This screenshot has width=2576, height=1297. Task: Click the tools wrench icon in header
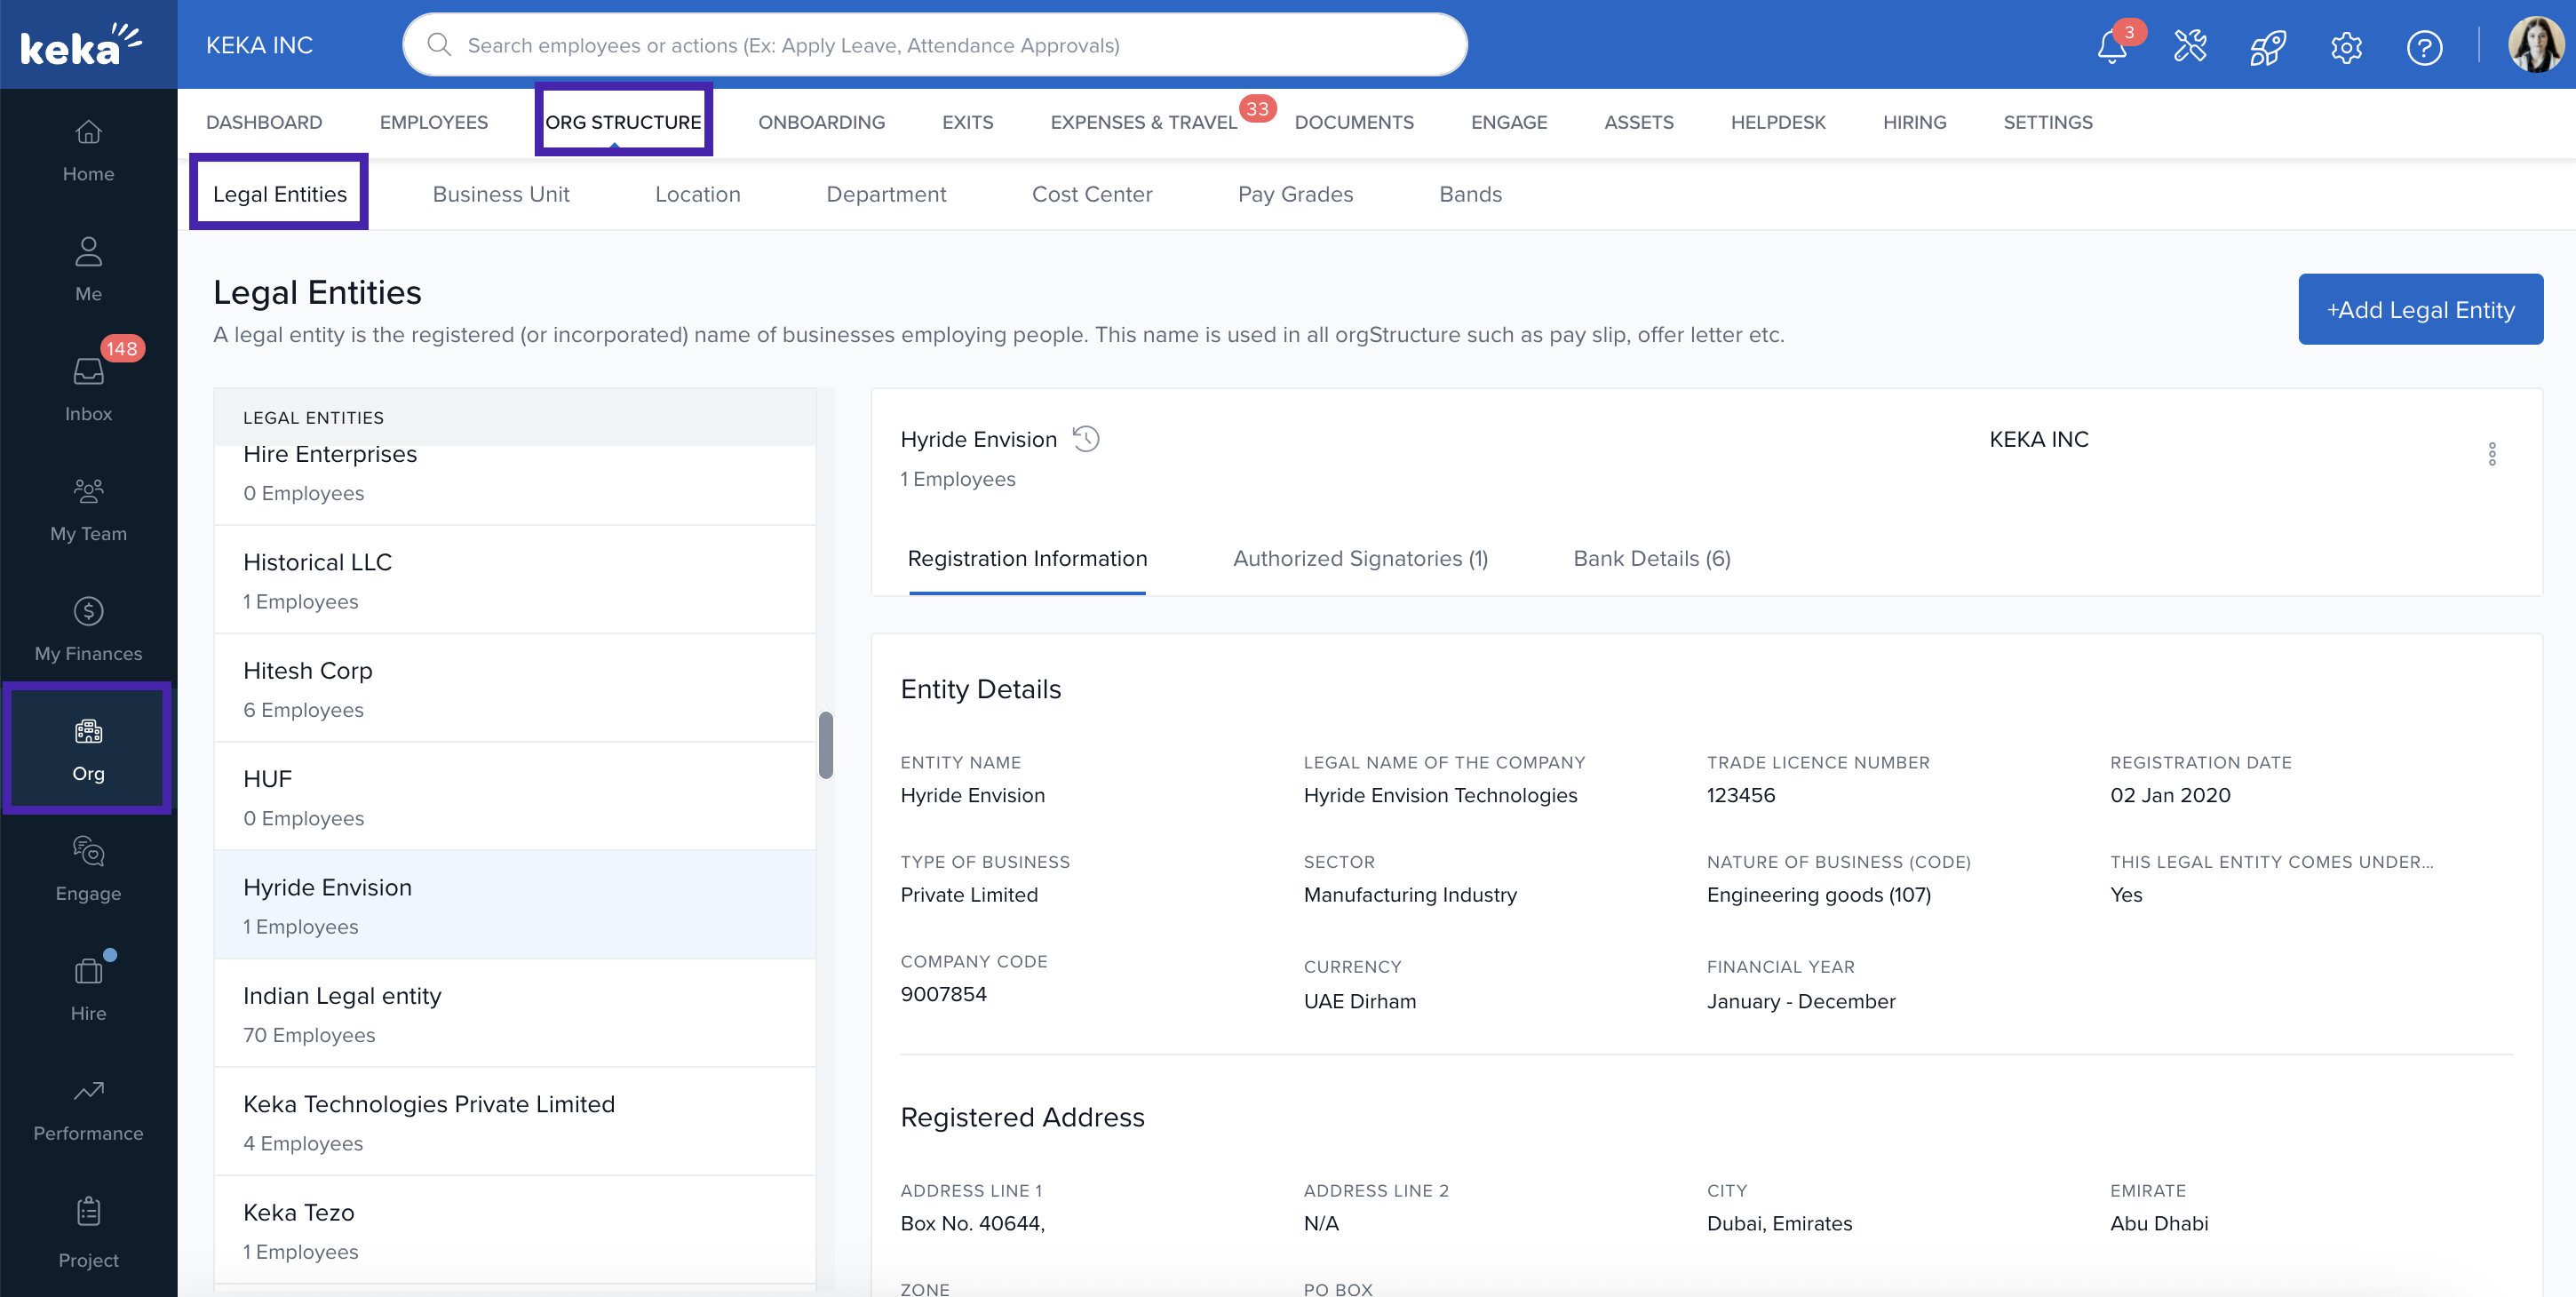(x=2190, y=46)
